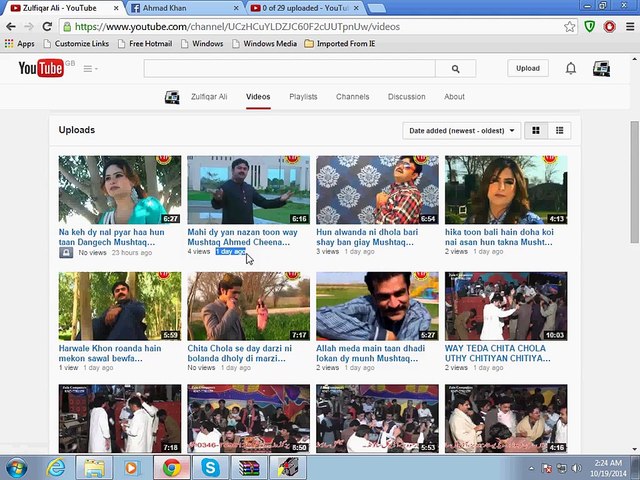Click the 4:13 video thumbnail

pos(506,190)
